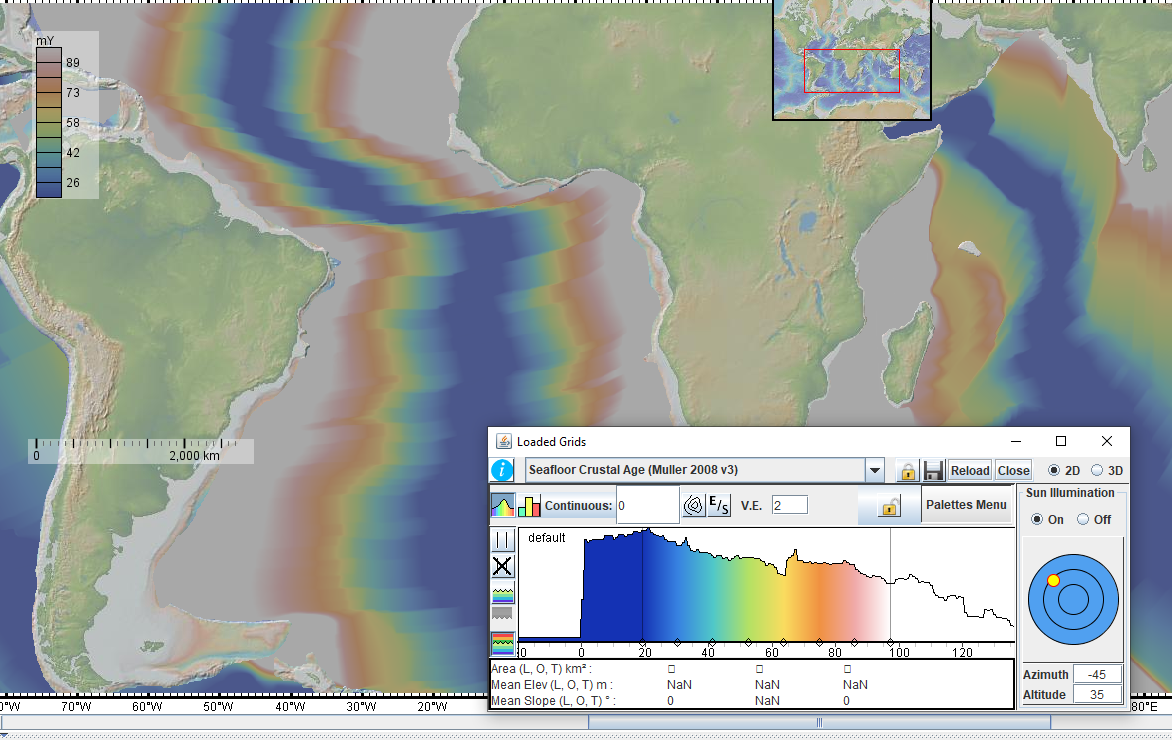Click the save grid floppy disk icon
The height and width of the screenshot is (740, 1172).
(x=934, y=471)
